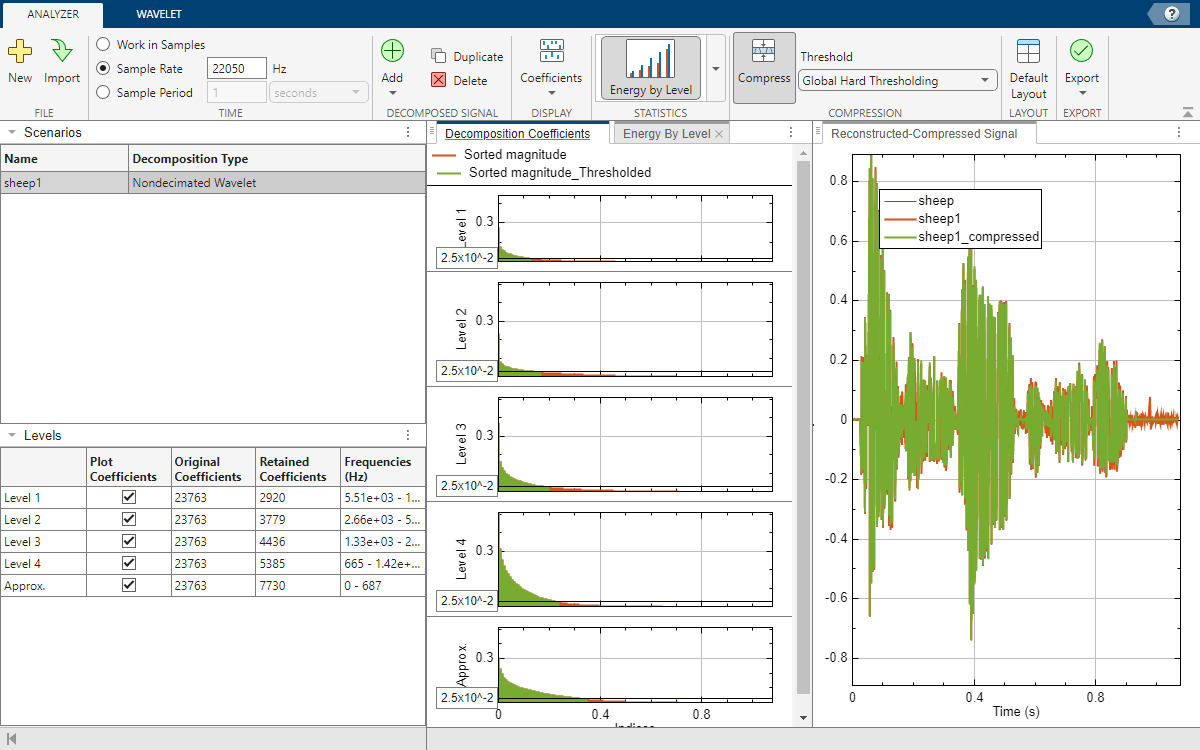Viewport: 1200px width, 750px height.
Task: Select the Sample Period radio button
Action: pos(104,93)
